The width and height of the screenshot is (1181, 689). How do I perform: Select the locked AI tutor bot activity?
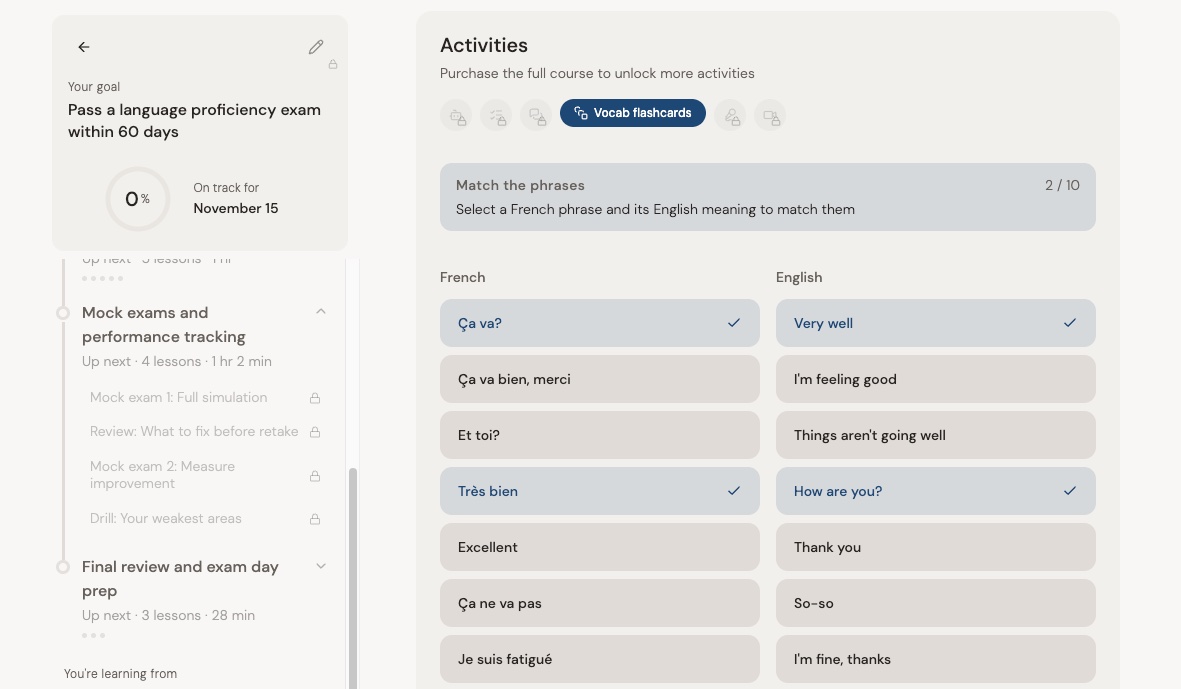pos(456,115)
